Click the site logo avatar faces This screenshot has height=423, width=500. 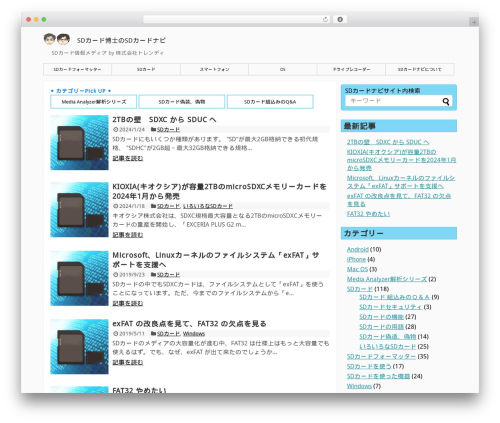[57, 39]
